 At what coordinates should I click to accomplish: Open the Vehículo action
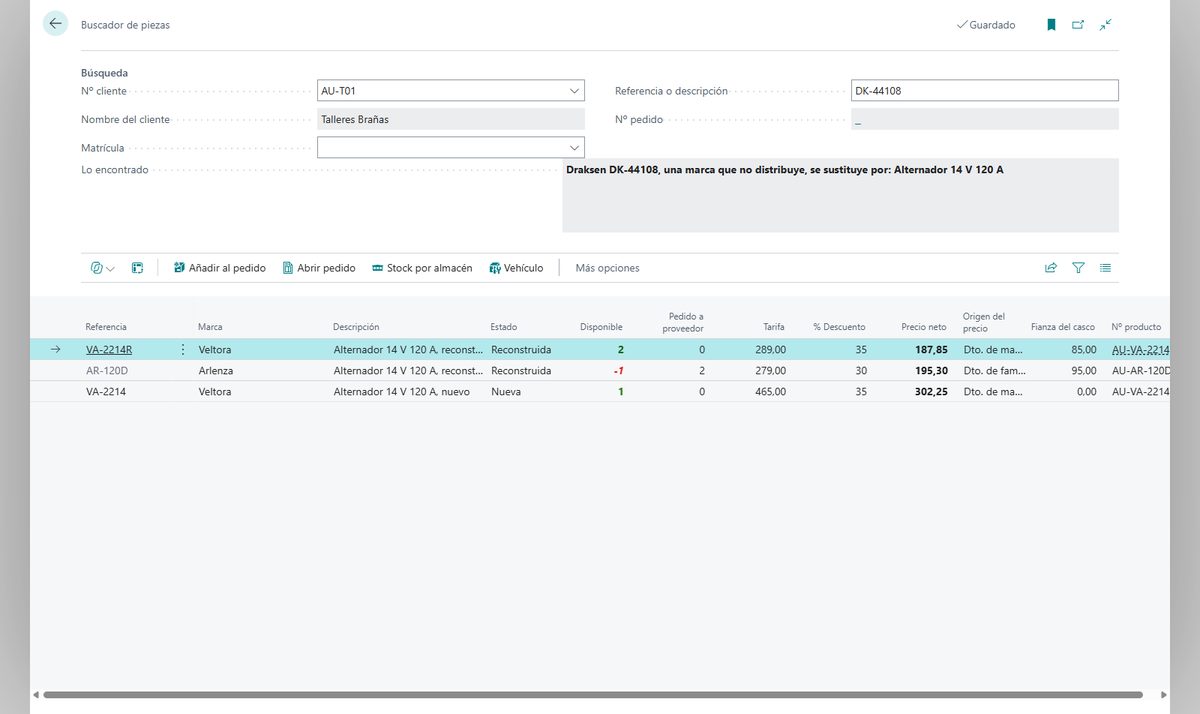click(x=516, y=268)
